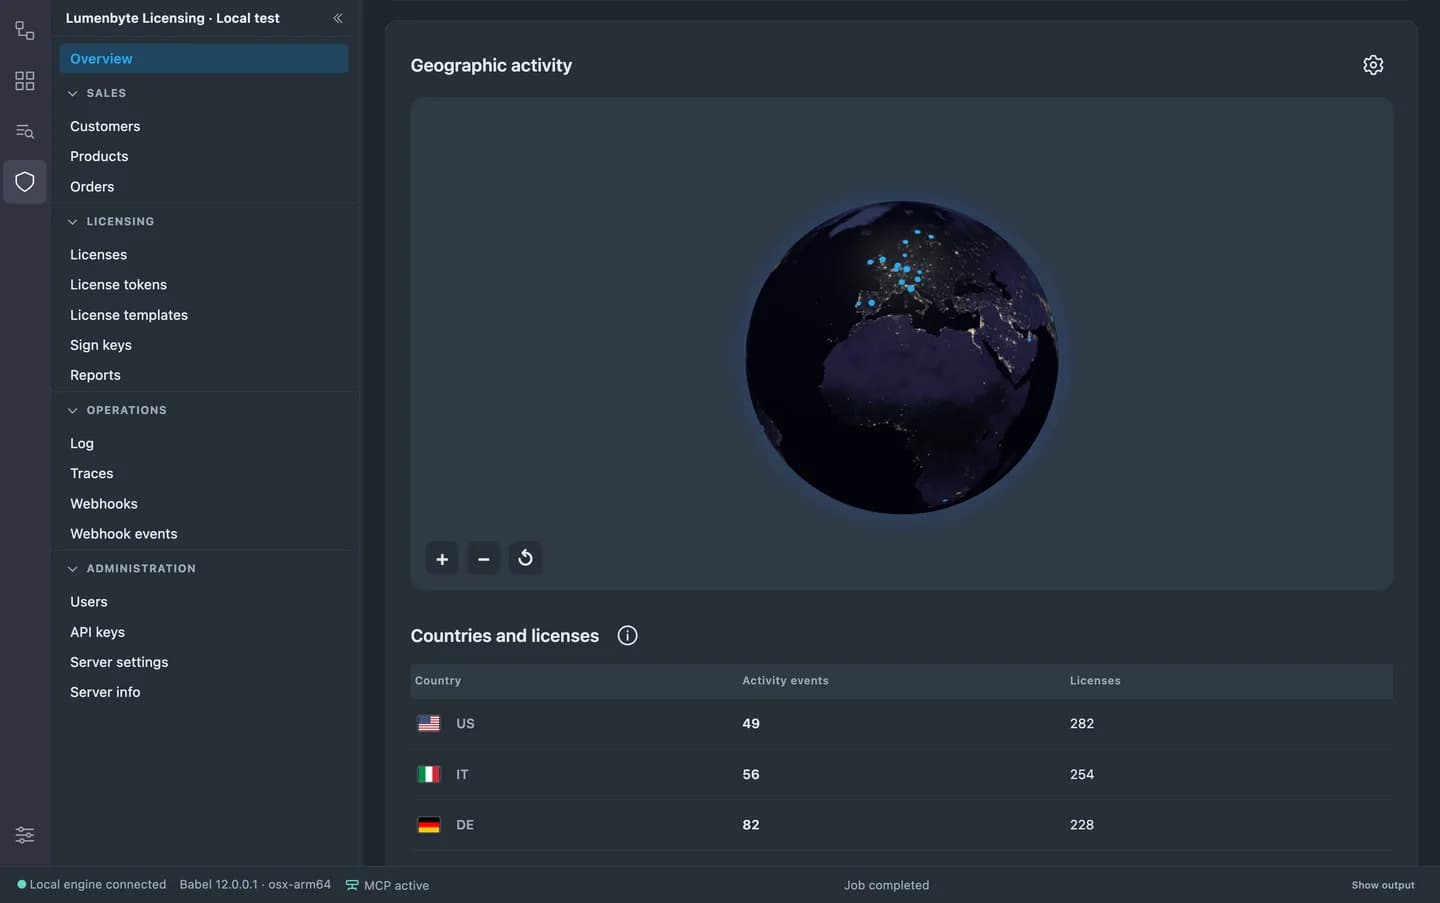Image resolution: width=1440 pixels, height=903 pixels.
Task: Open License tokens
Action: coord(118,285)
